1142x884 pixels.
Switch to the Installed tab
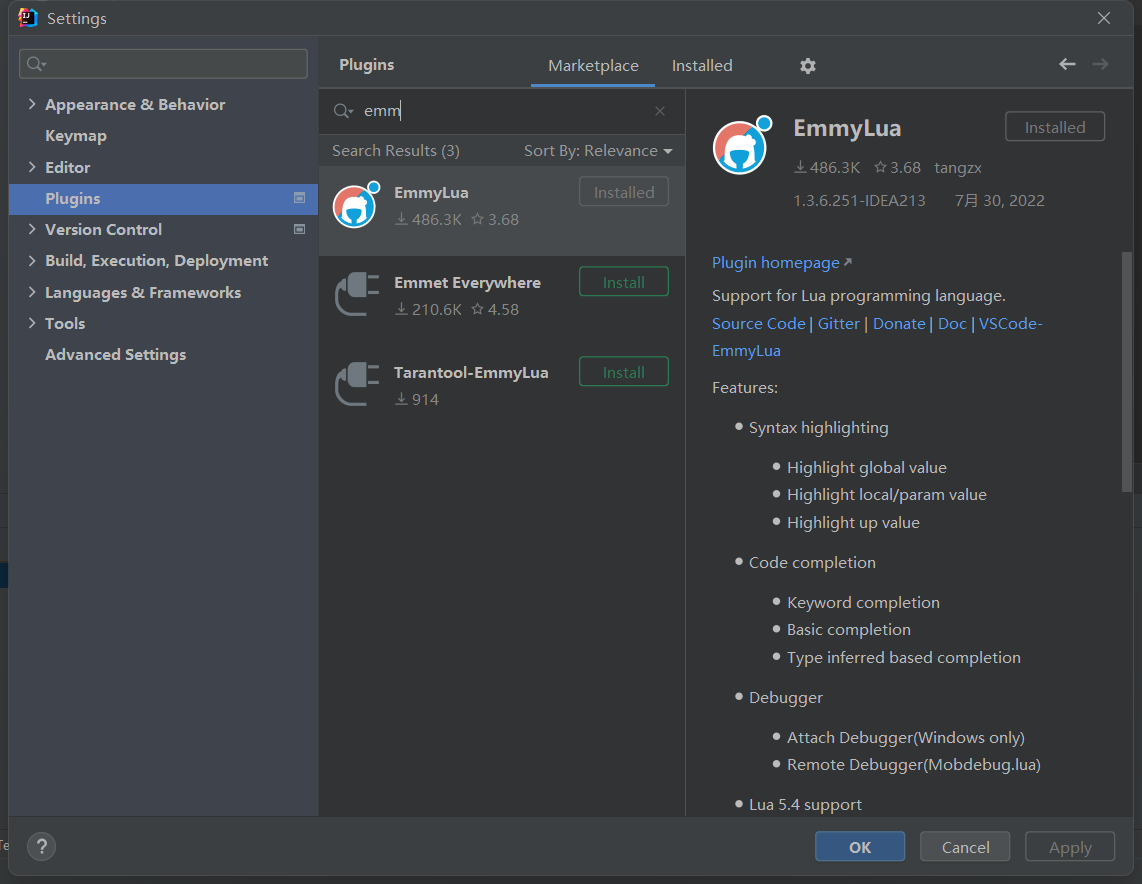[702, 66]
